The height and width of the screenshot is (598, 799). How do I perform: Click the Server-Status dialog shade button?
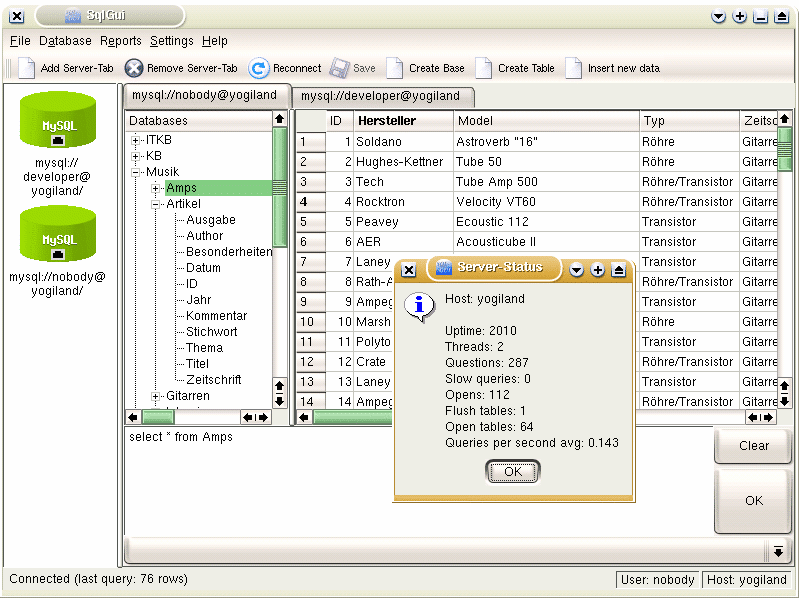coord(618,270)
